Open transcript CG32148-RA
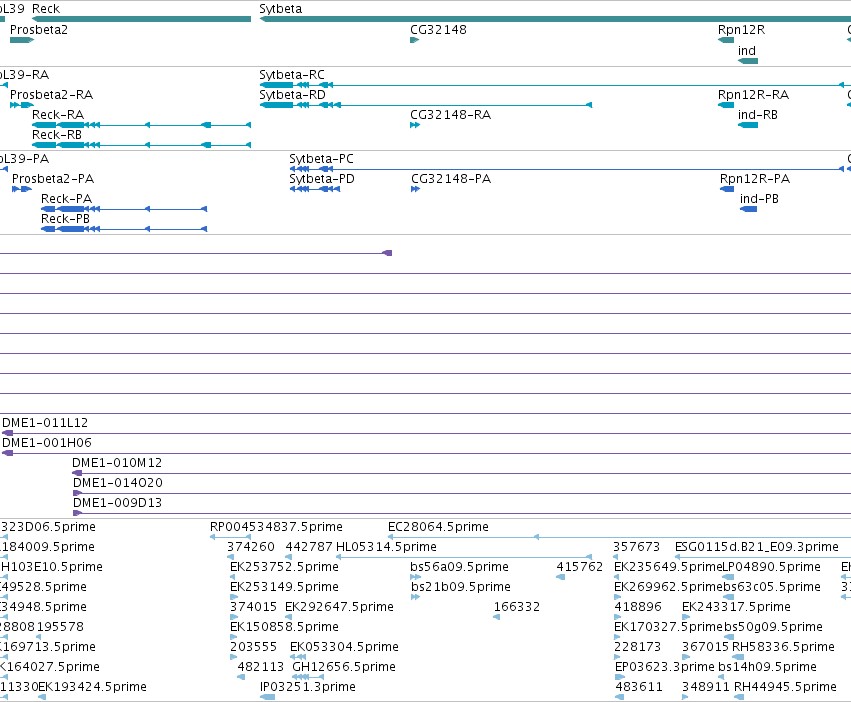This screenshot has width=851, height=702. click(x=415, y=125)
